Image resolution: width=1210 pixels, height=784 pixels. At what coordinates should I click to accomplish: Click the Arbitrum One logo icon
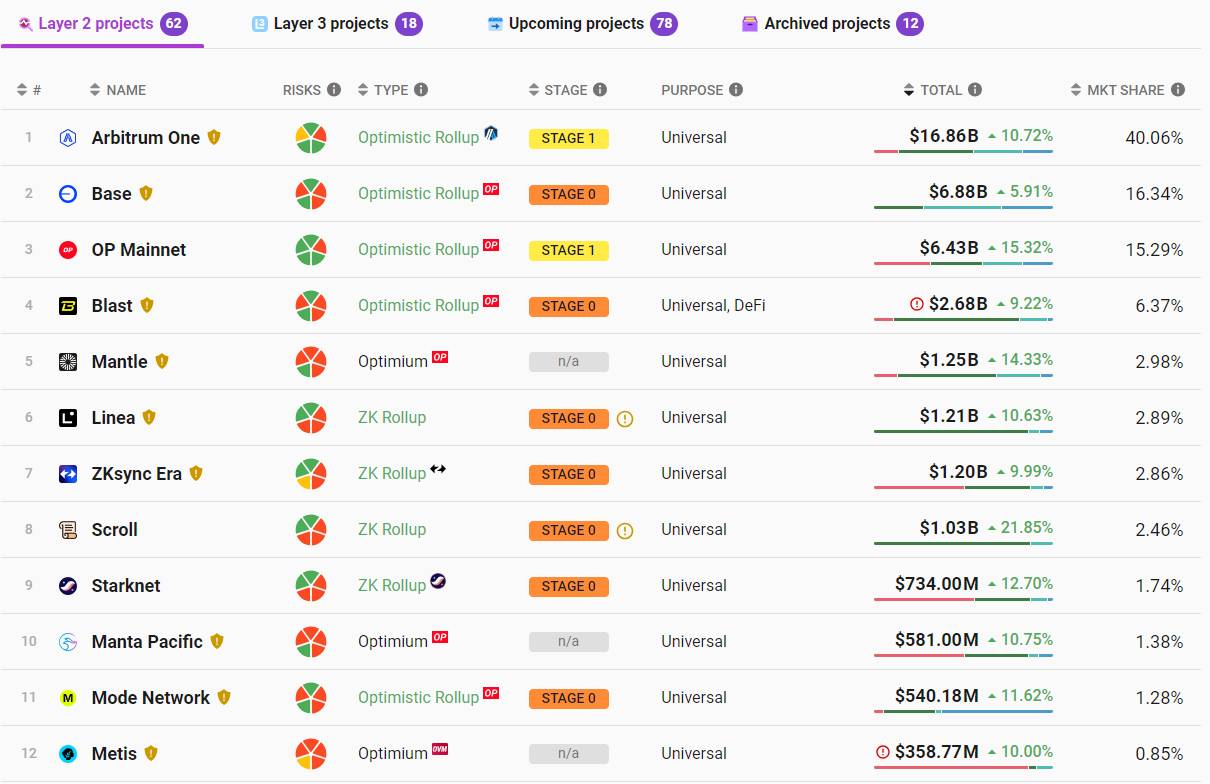coord(68,138)
